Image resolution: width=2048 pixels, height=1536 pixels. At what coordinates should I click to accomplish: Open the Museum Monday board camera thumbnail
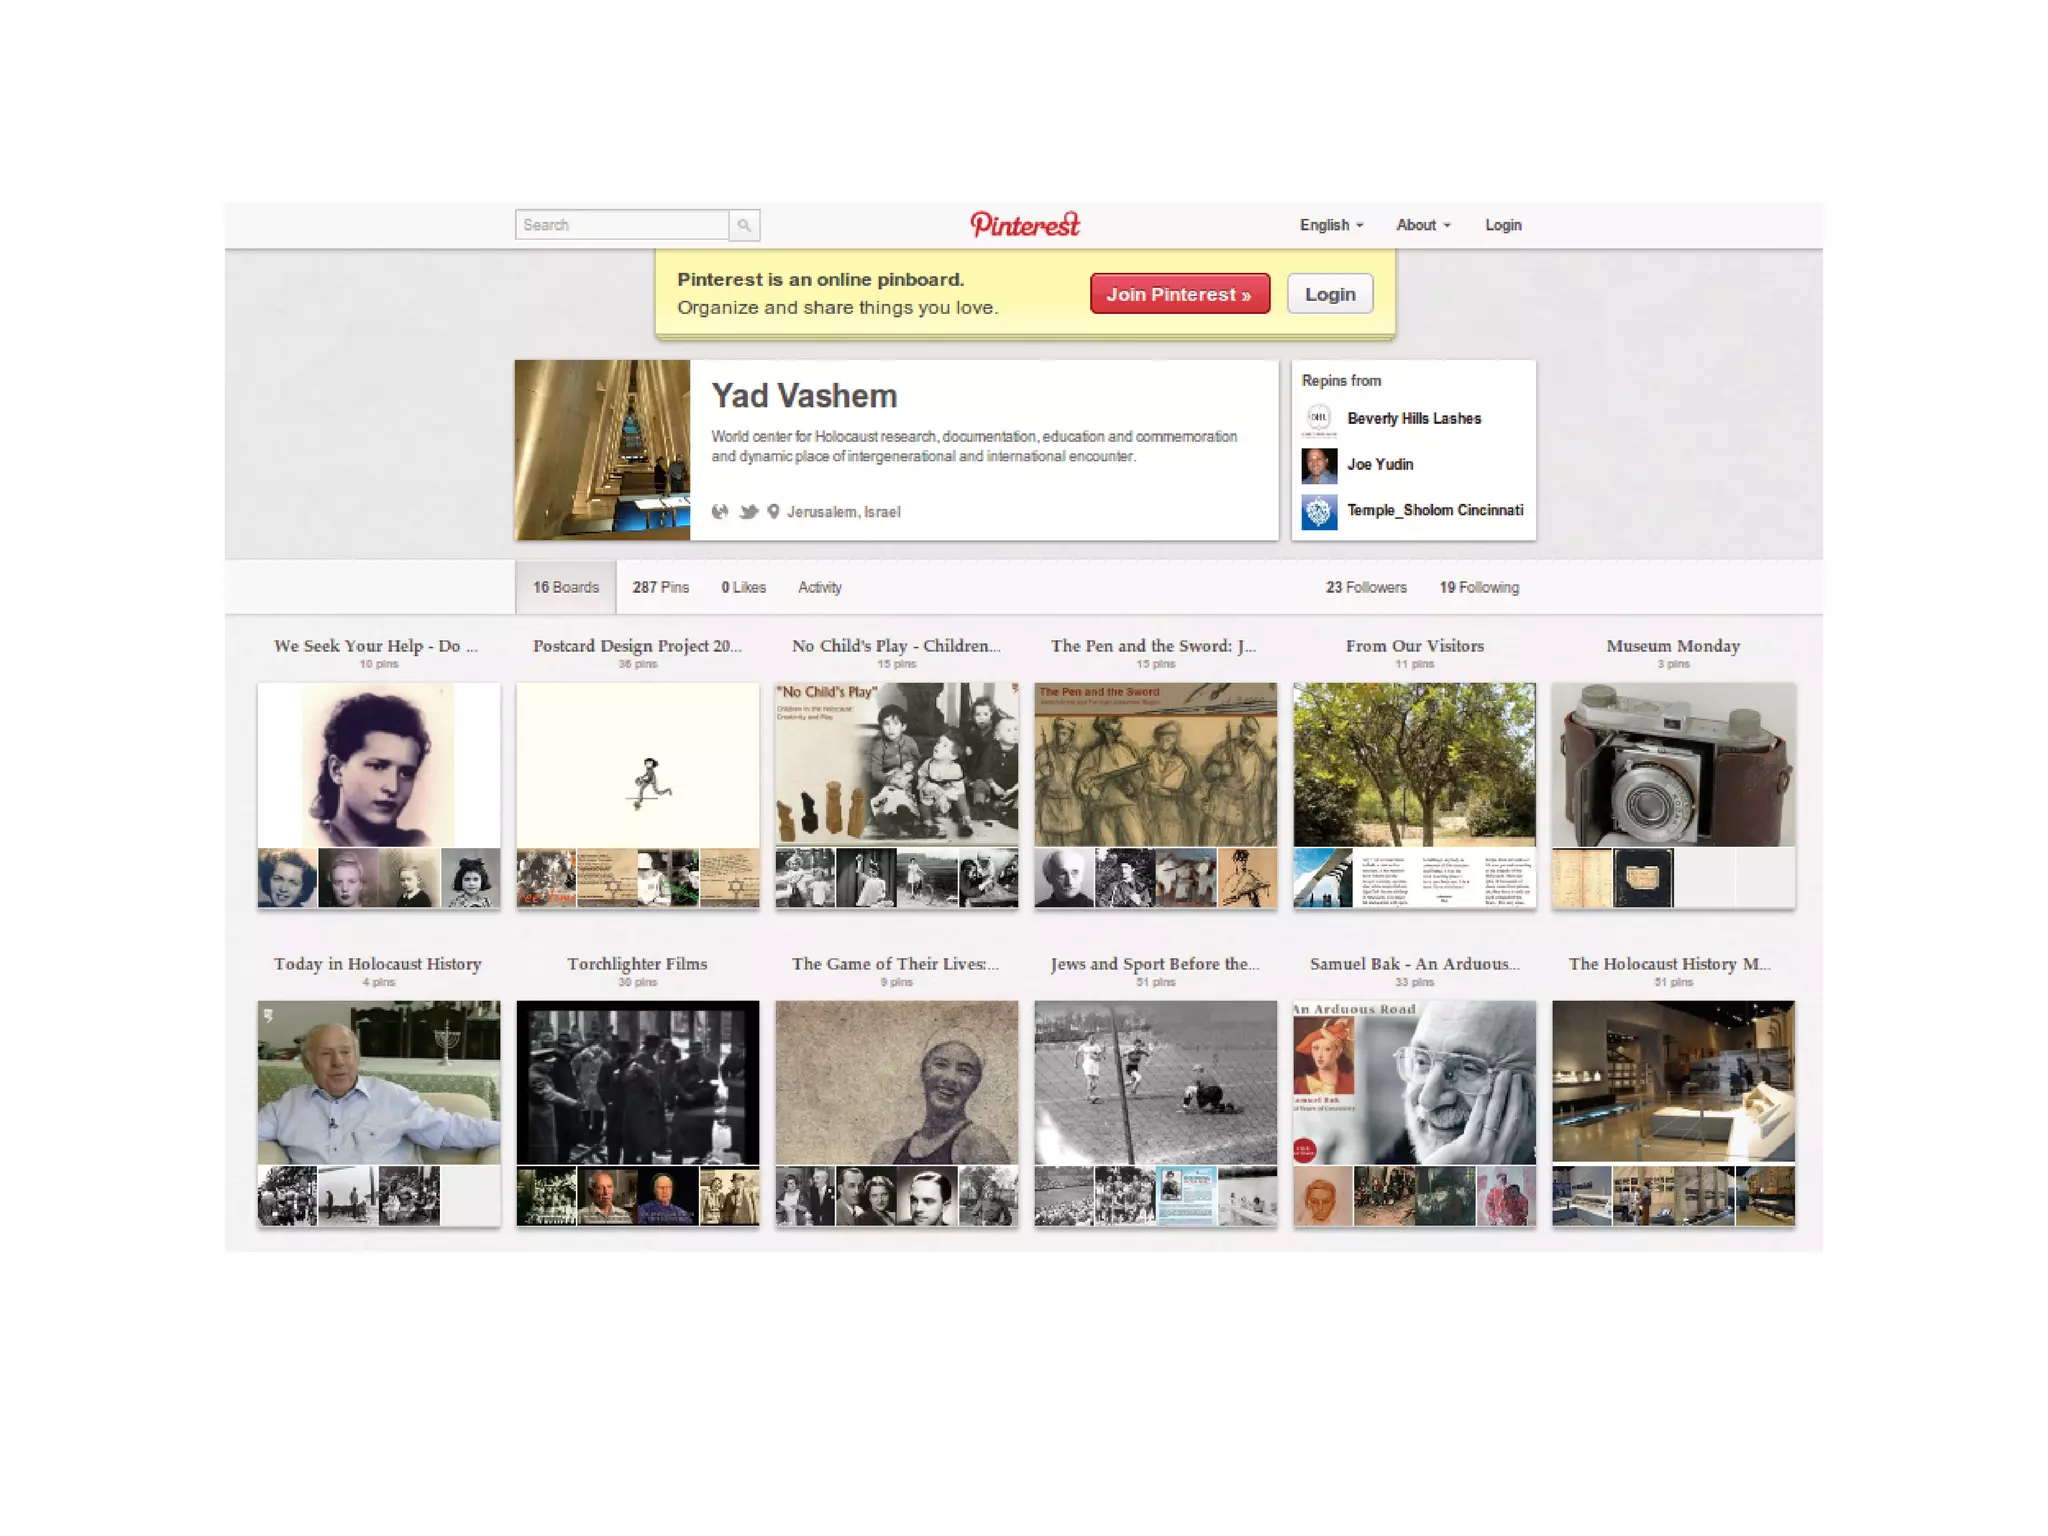click(1673, 765)
